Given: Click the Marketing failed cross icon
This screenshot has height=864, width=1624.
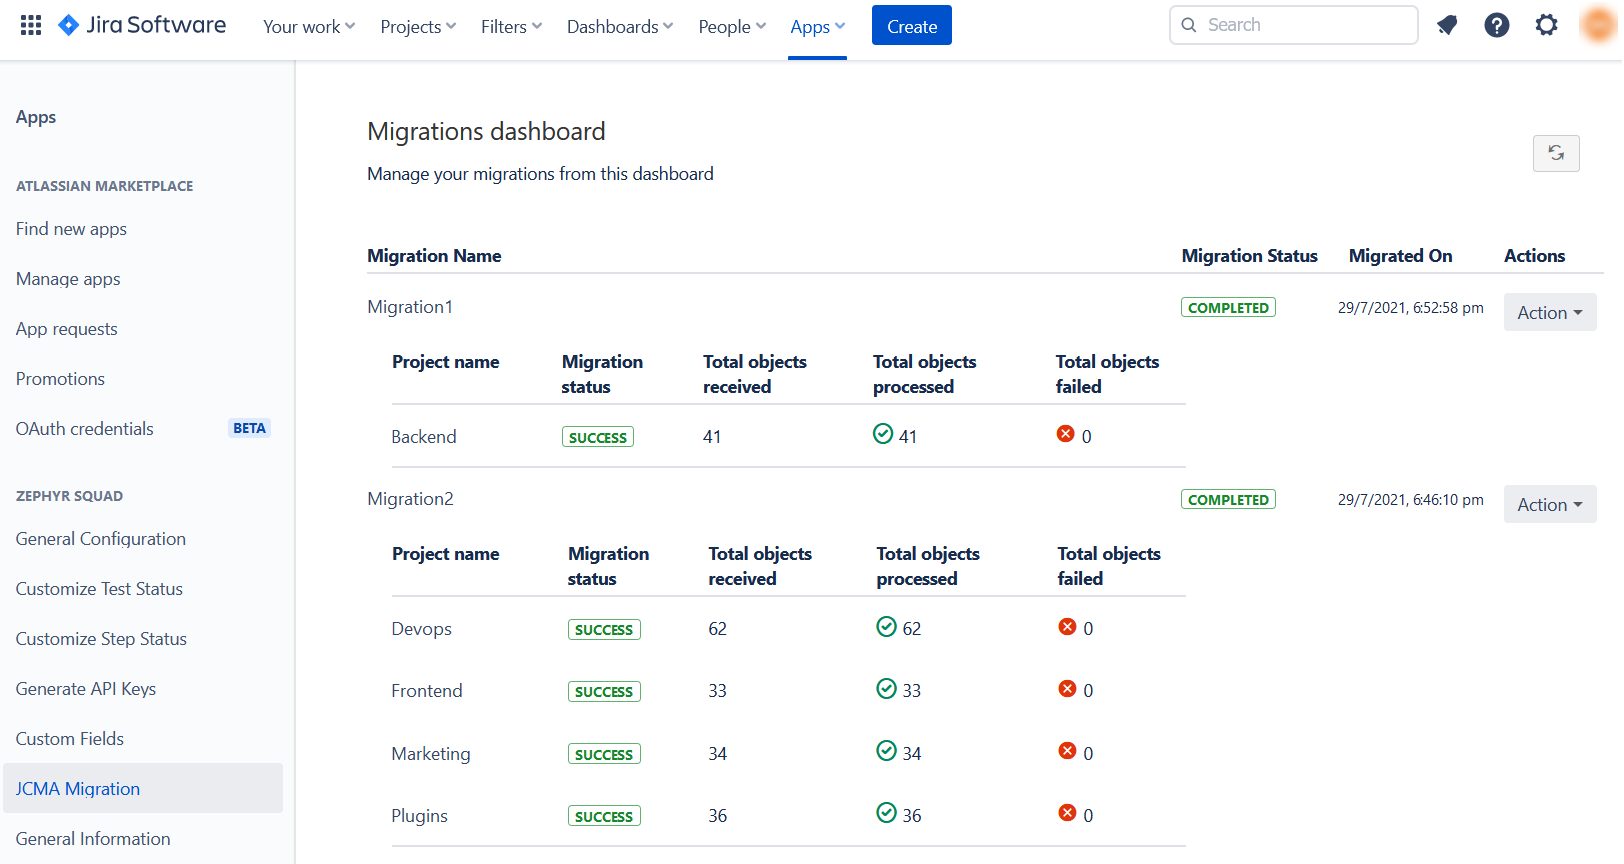Looking at the screenshot, I should 1068,750.
